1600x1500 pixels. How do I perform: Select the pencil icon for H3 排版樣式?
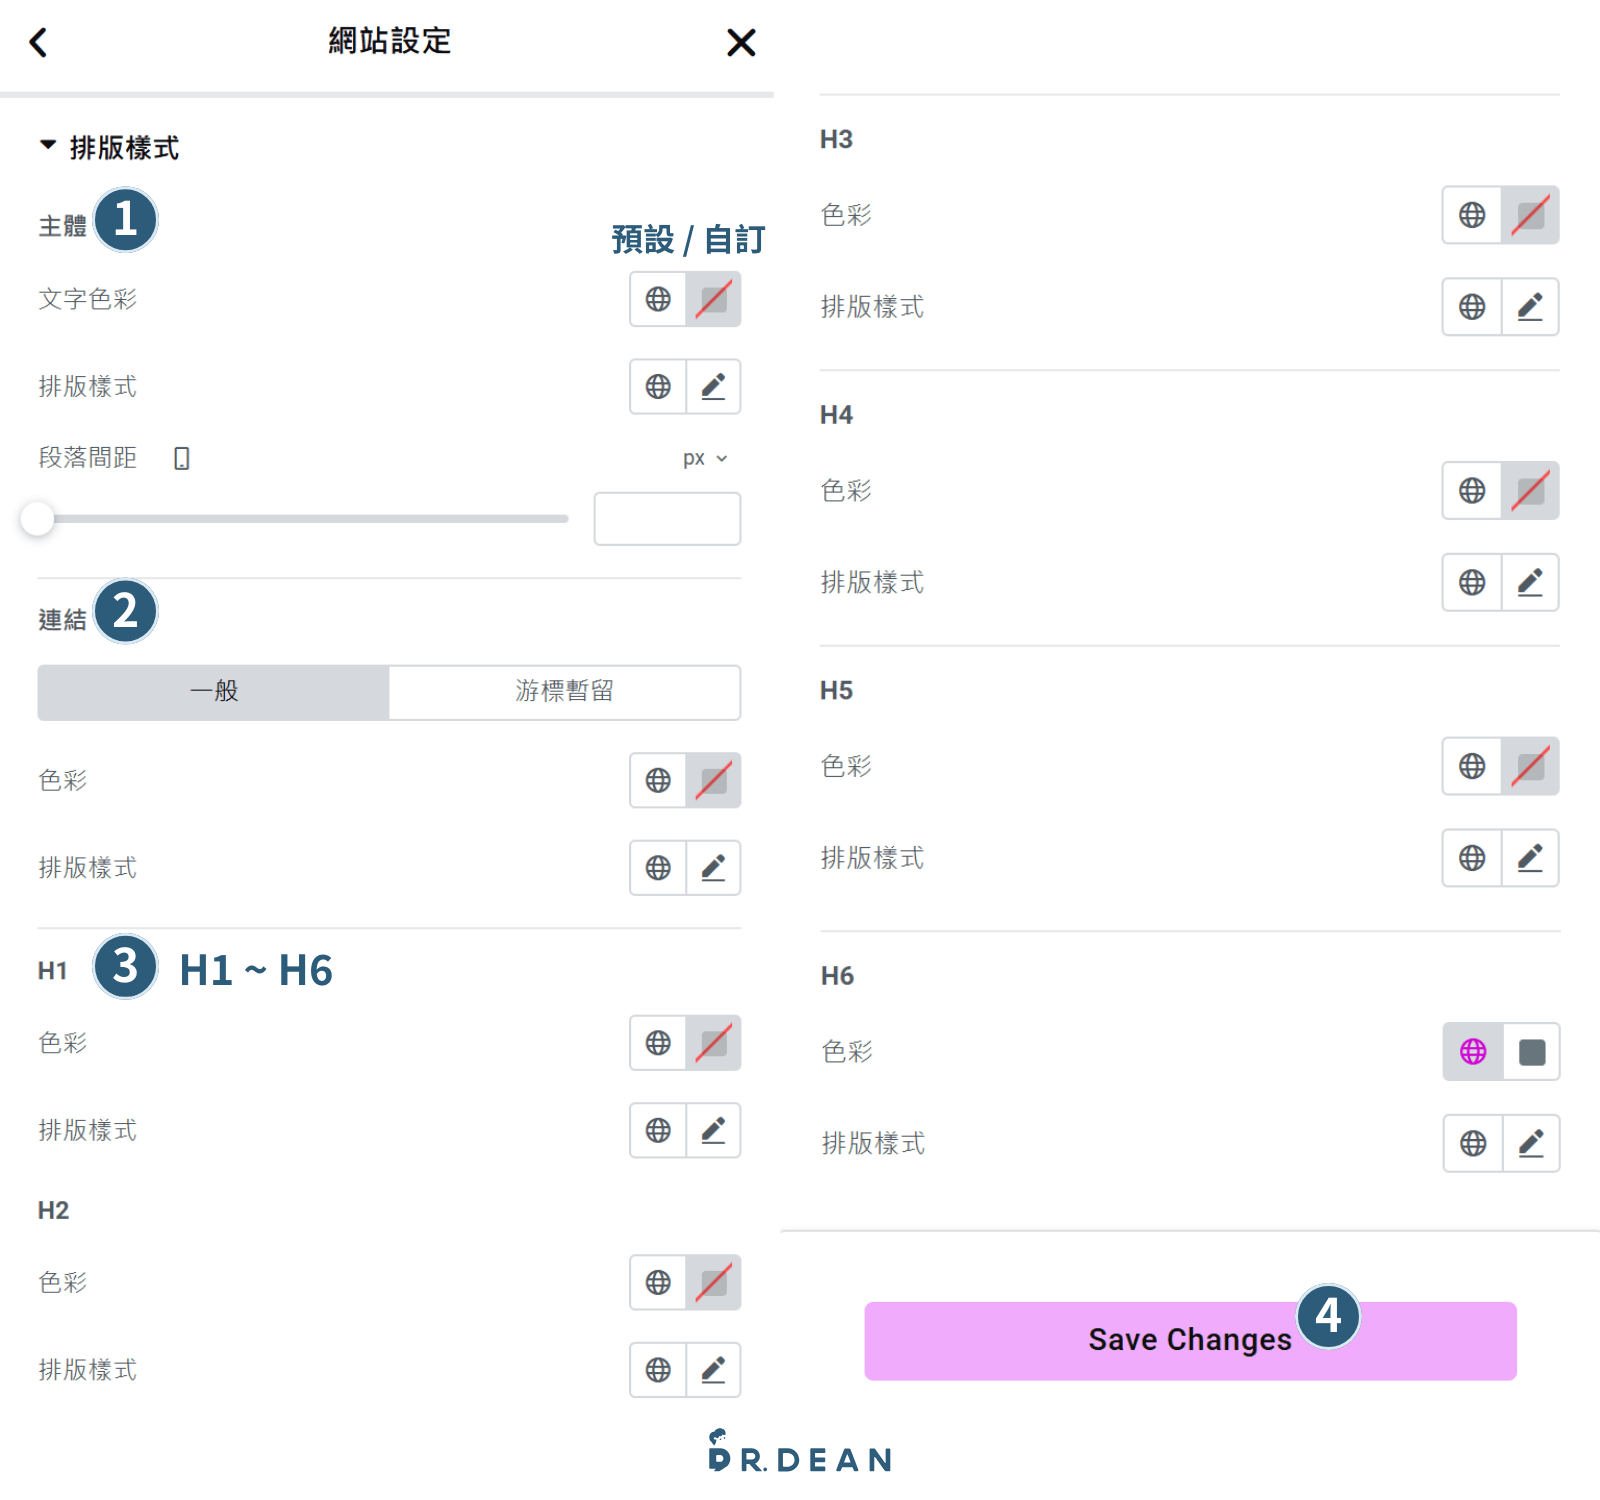click(1530, 307)
